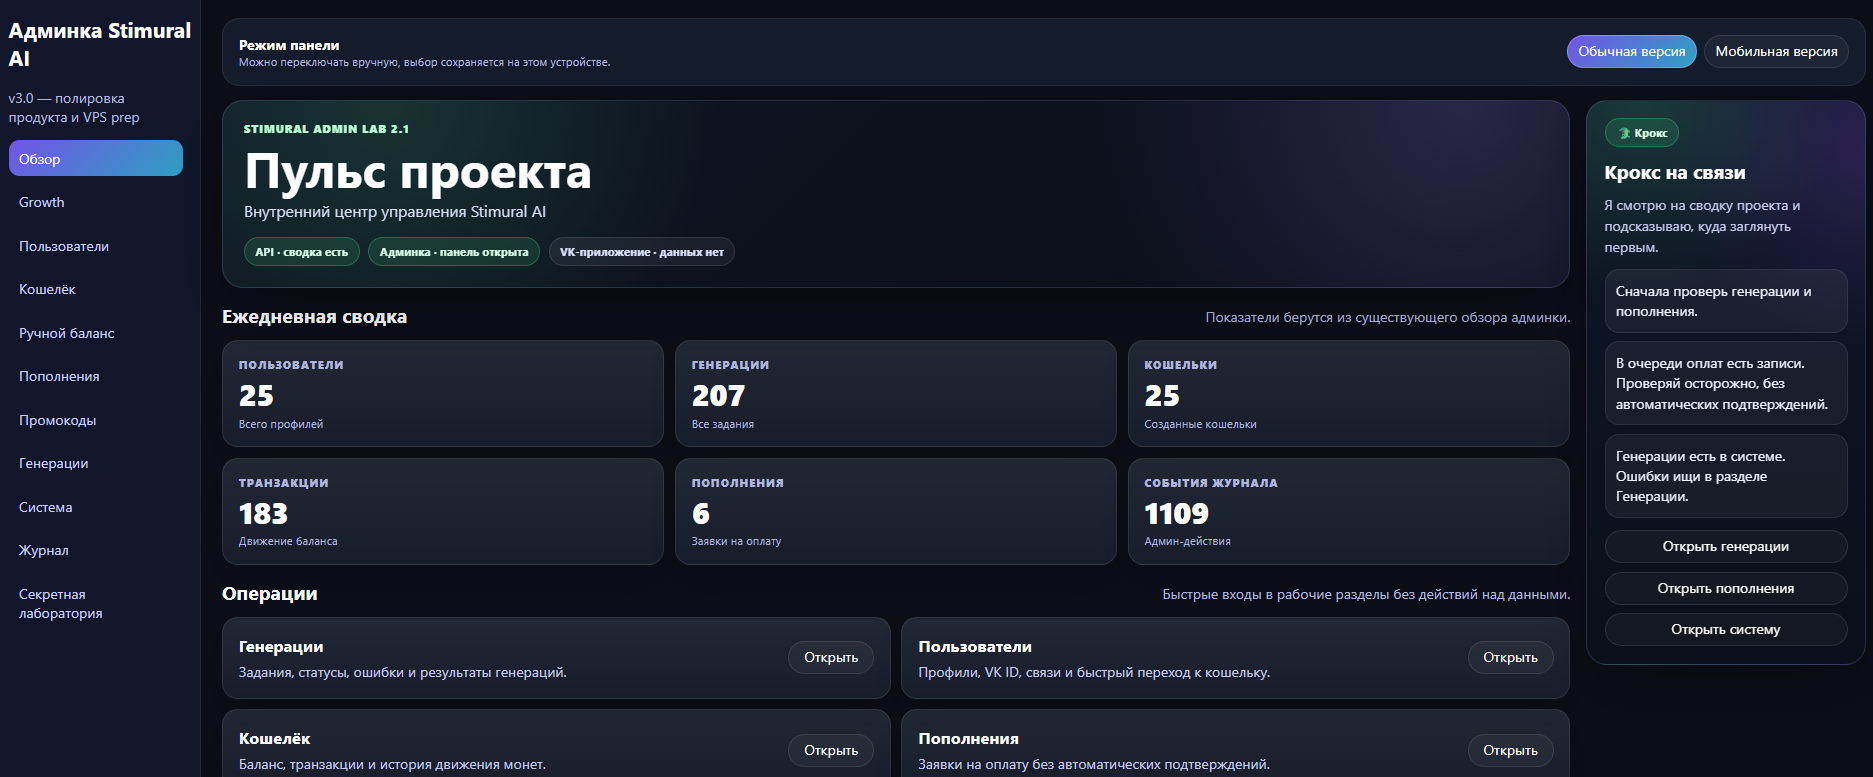
Task: Go to Growth in the sidebar
Action: pyautogui.click(x=96, y=202)
